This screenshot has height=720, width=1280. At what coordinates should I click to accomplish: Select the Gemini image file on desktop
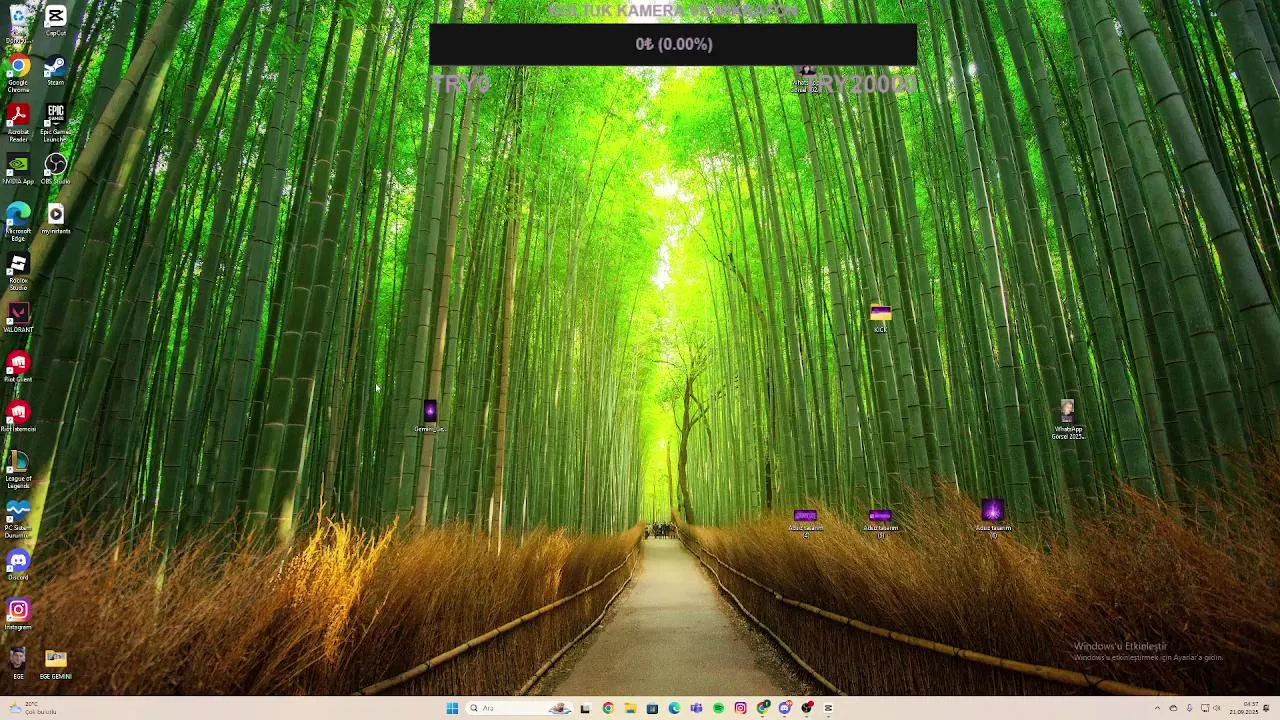pos(430,416)
